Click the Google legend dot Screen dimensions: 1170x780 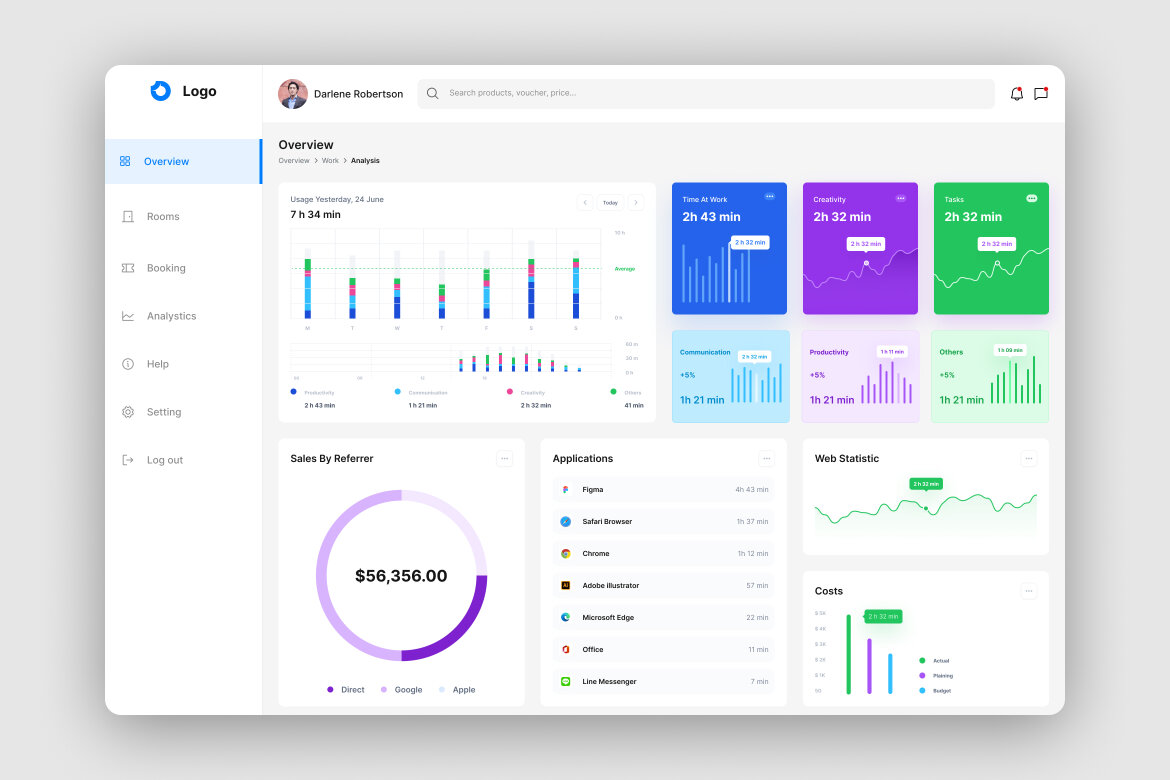[384, 690]
